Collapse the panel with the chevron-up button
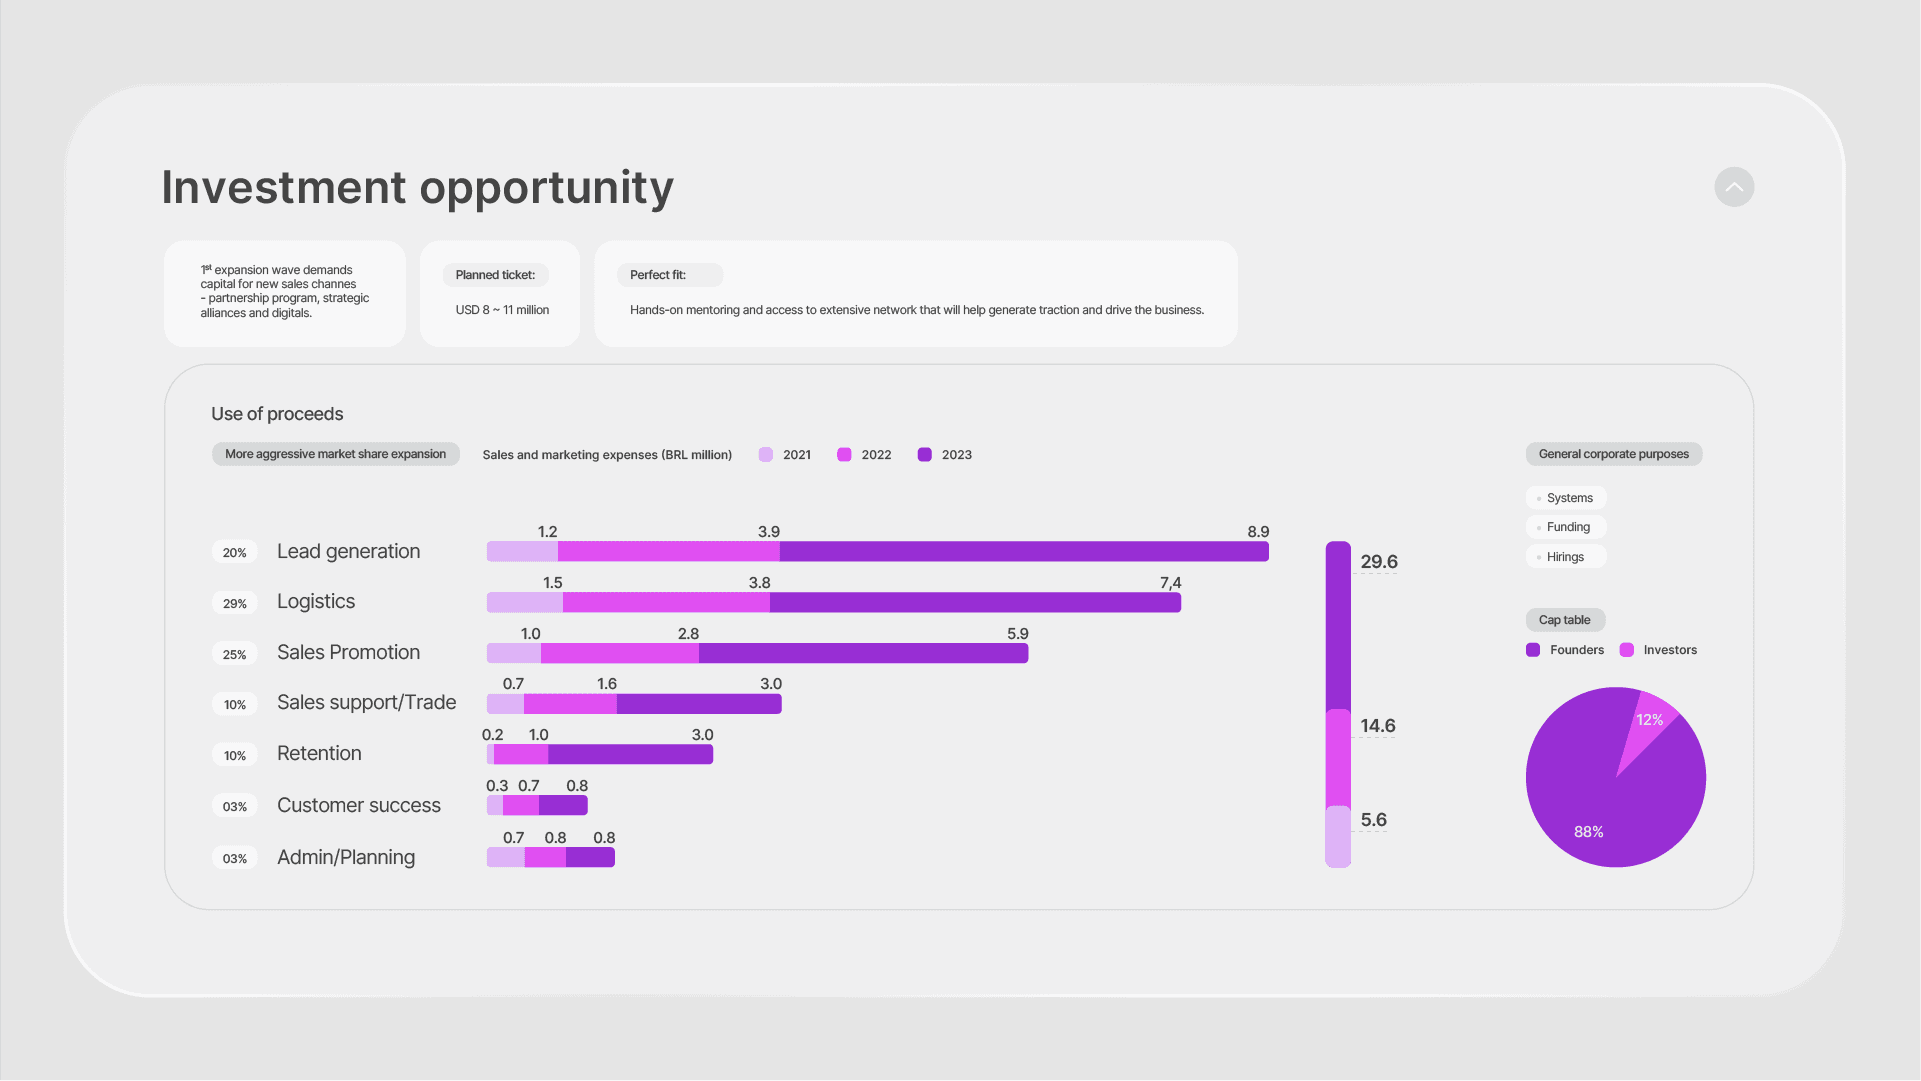The height and width of the screenshot is (1081, 1921). tap(1734, 187)
